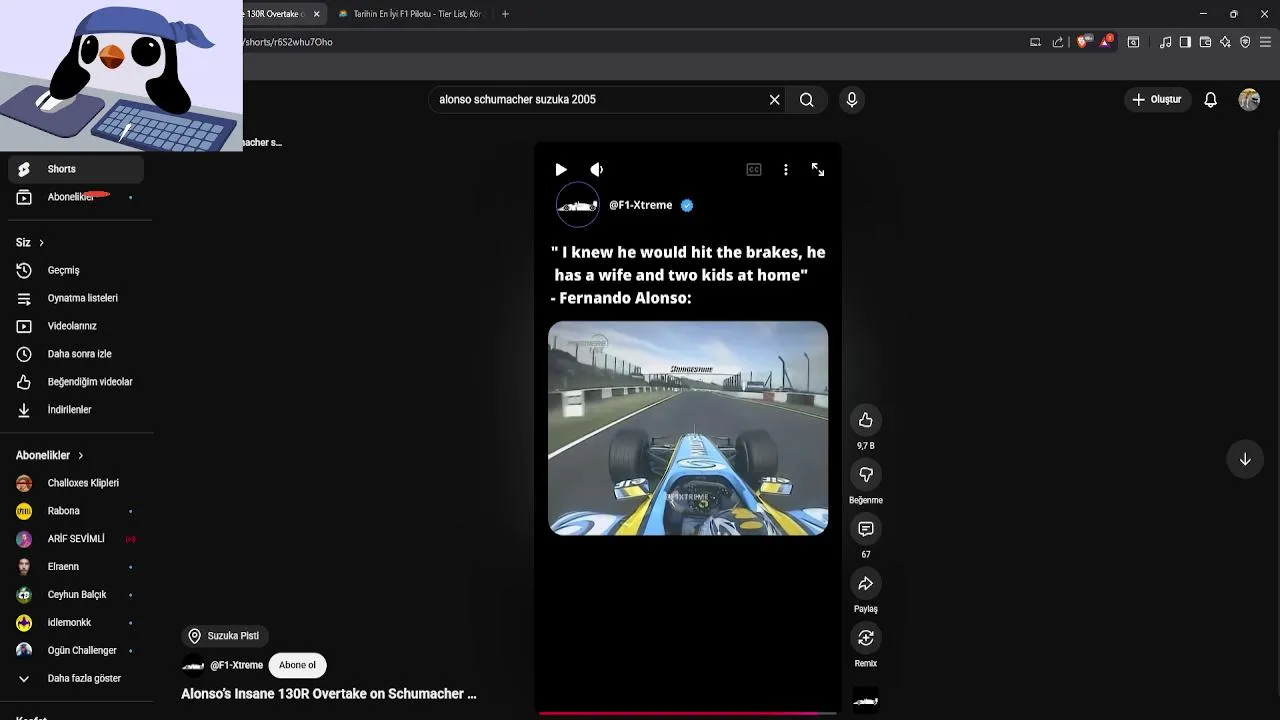The image size is (1280, 720).
Task: Open Ceyhun Balçık channel
Action: (x=76, y=595)
